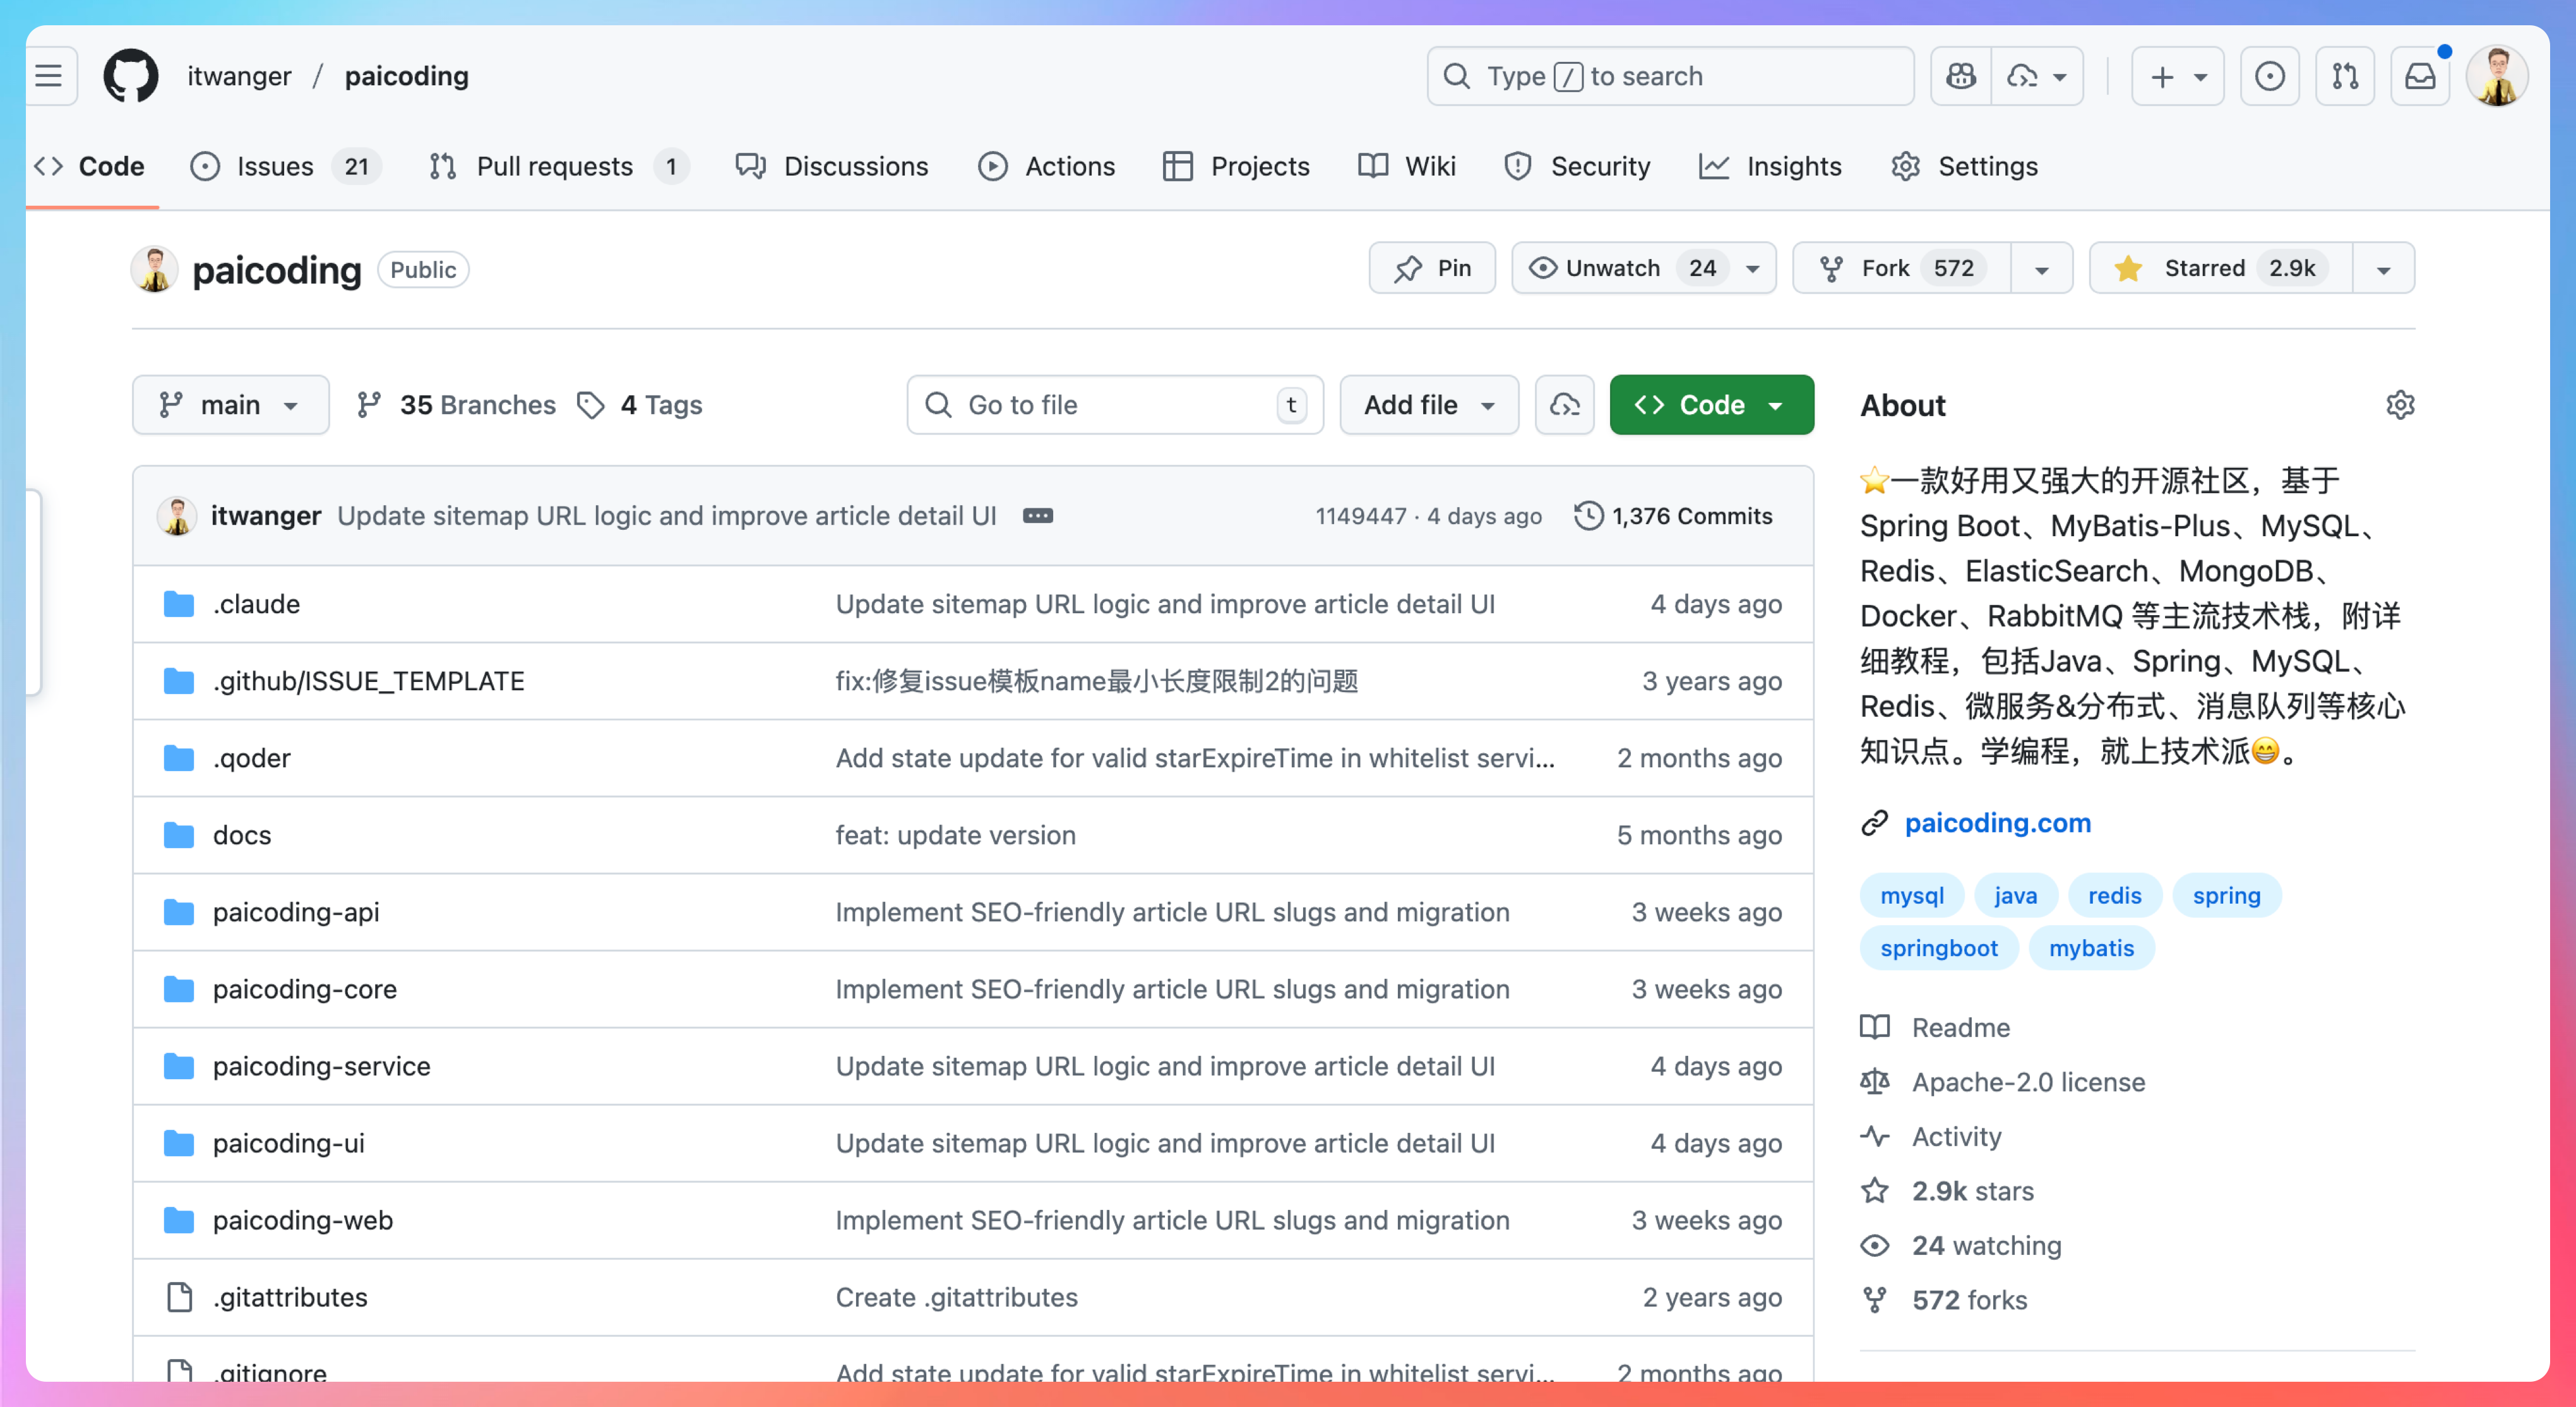Open the Add file dropdown
Screen dimensions: 2576x1407
pos(1428,404)
